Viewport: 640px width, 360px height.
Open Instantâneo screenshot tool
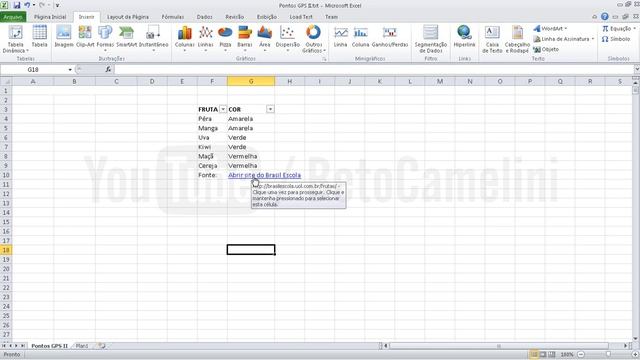pos(153,38)
